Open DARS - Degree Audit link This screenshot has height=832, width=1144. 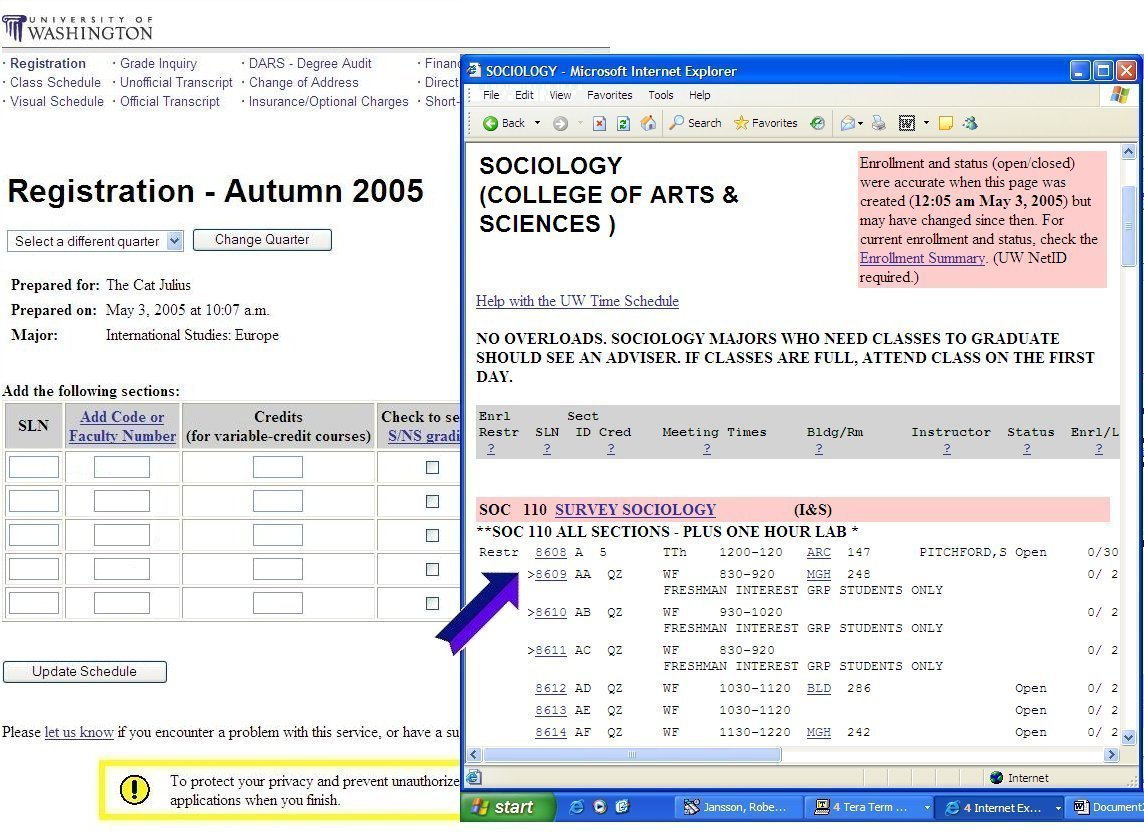click(310, 63)
